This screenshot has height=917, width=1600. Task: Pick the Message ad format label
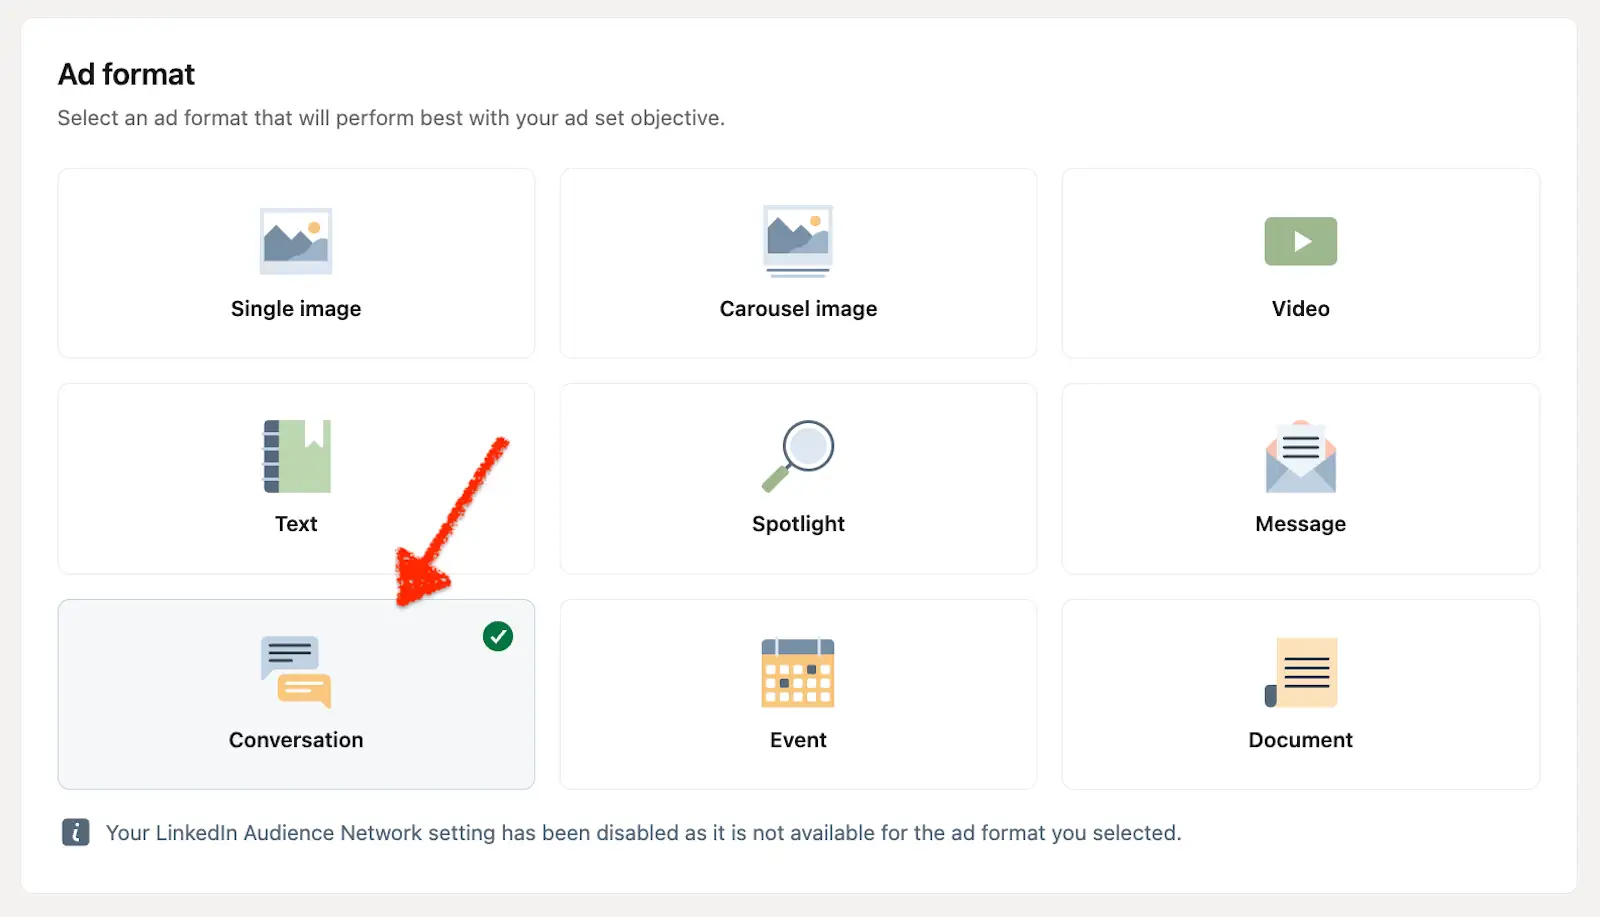pos(1300,524)
